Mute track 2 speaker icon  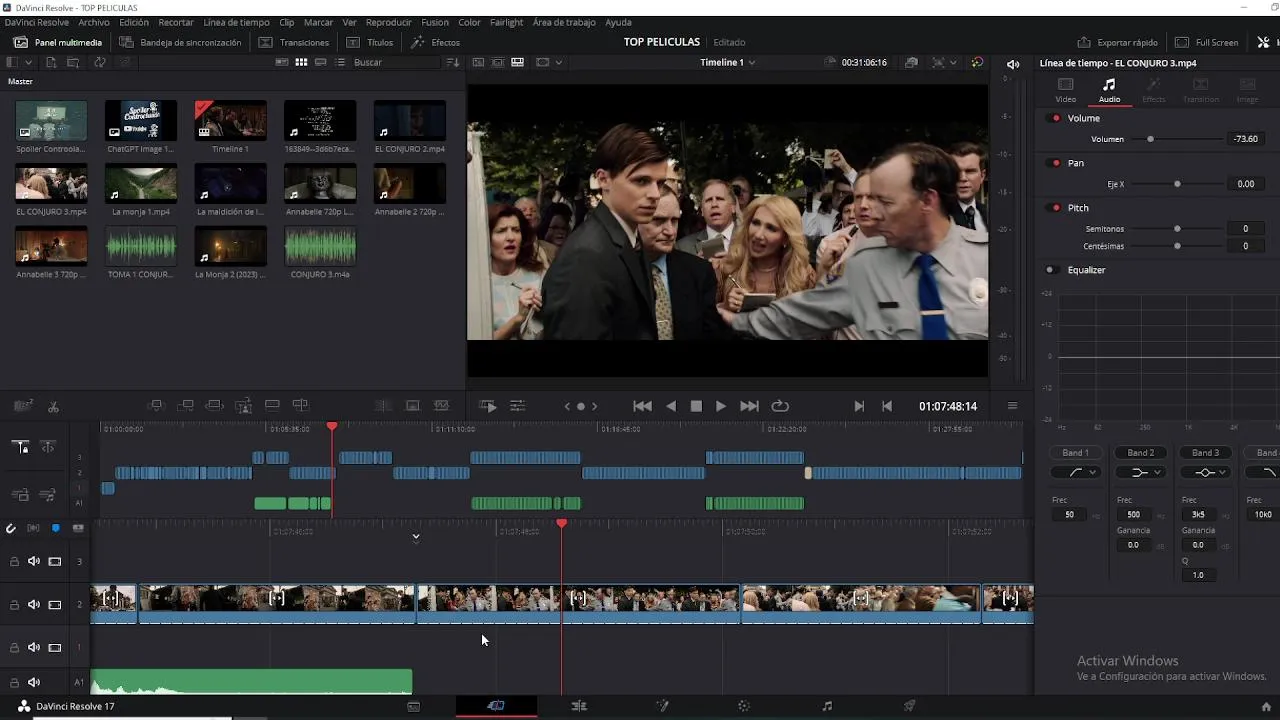point(34,605)
